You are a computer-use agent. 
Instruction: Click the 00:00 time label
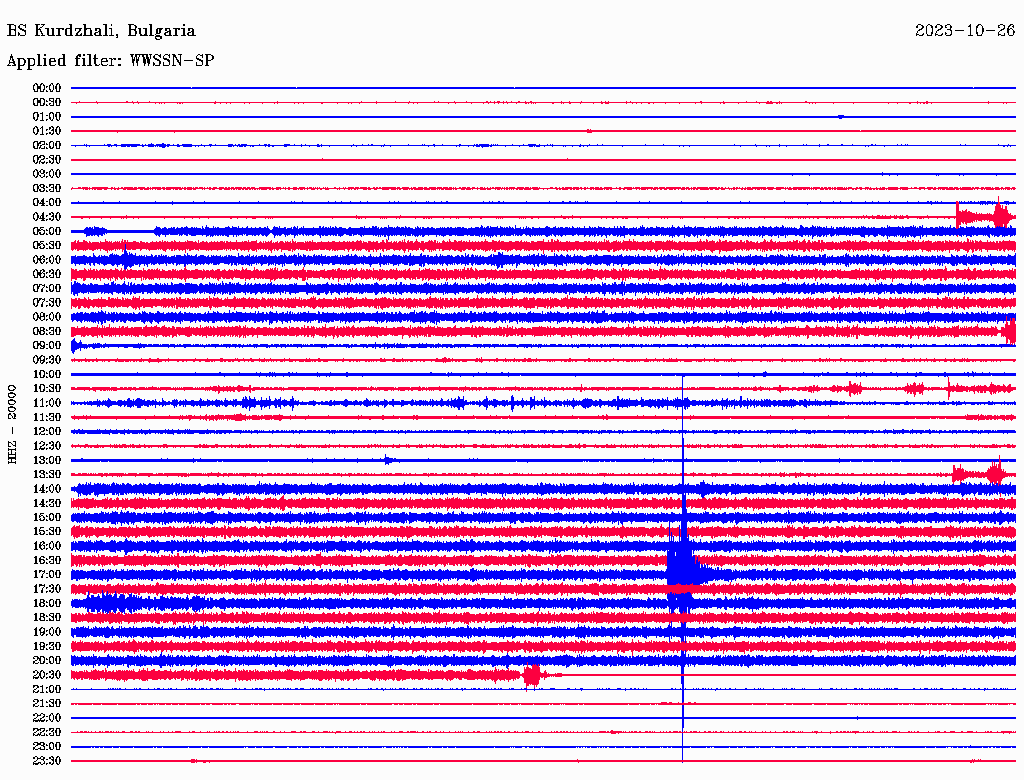pyautogui.click(x=46, y=88)
